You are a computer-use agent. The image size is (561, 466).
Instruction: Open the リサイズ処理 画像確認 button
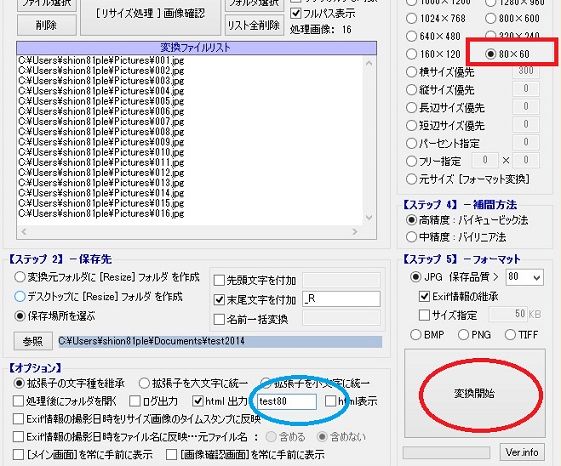pos(150,14)
